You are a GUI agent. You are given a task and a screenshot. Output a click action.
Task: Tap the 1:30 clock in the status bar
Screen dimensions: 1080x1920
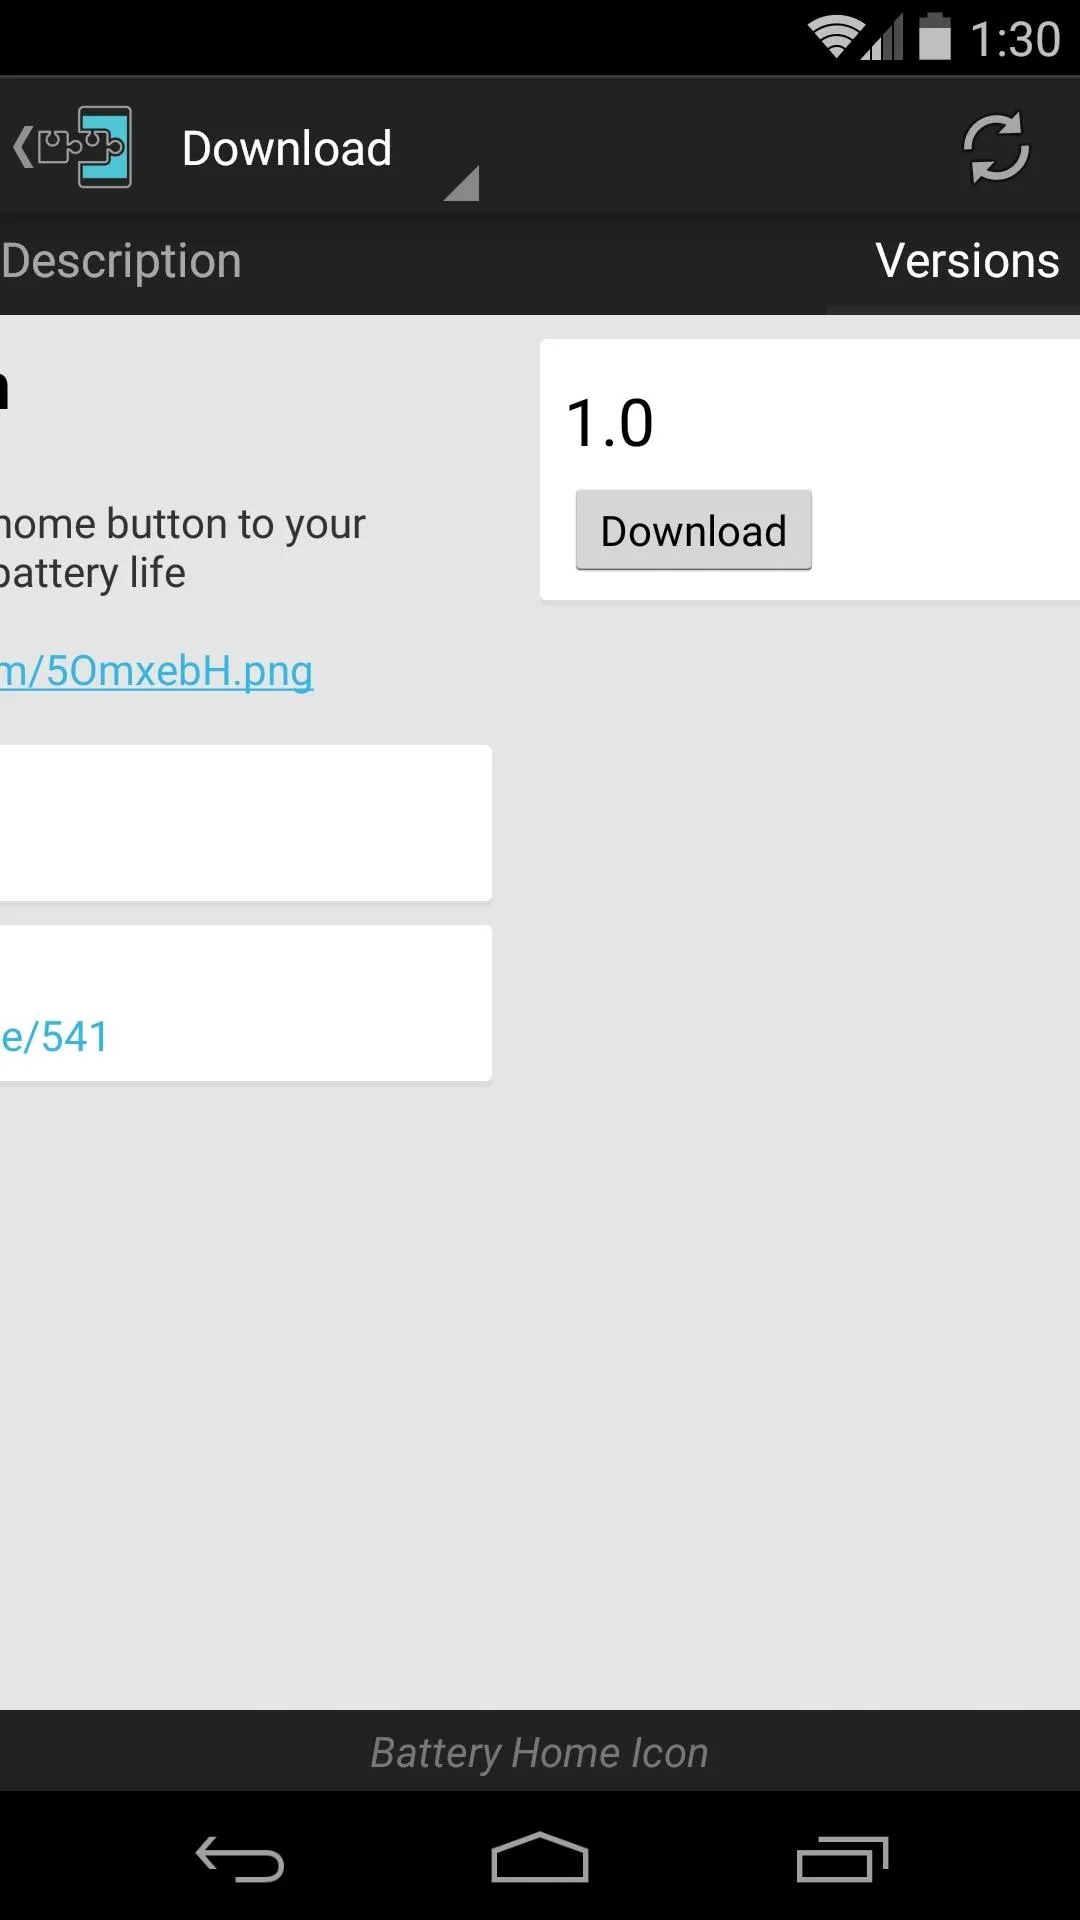click(1015, 39)
